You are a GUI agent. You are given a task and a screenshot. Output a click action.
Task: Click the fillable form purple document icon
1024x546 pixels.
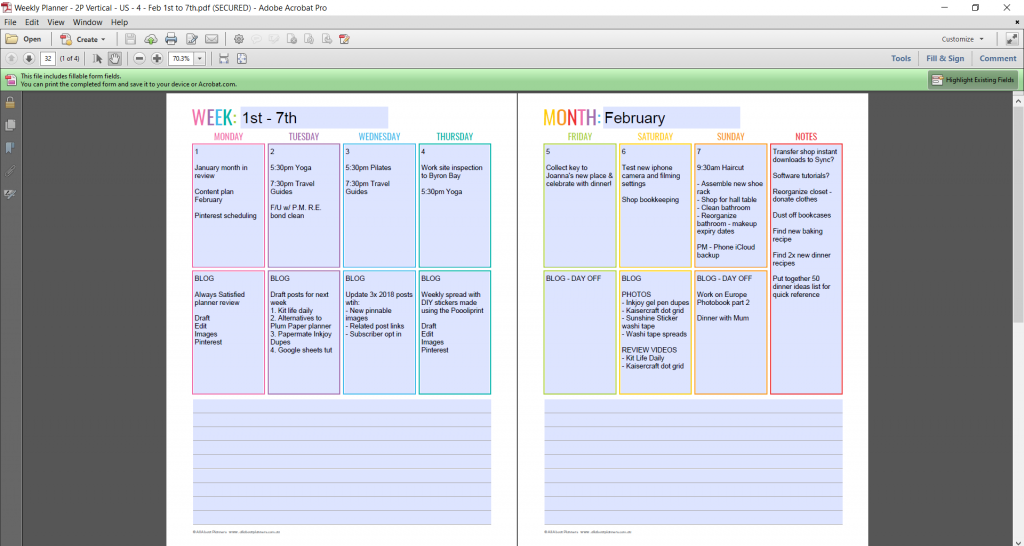click(x=10, y=80)
